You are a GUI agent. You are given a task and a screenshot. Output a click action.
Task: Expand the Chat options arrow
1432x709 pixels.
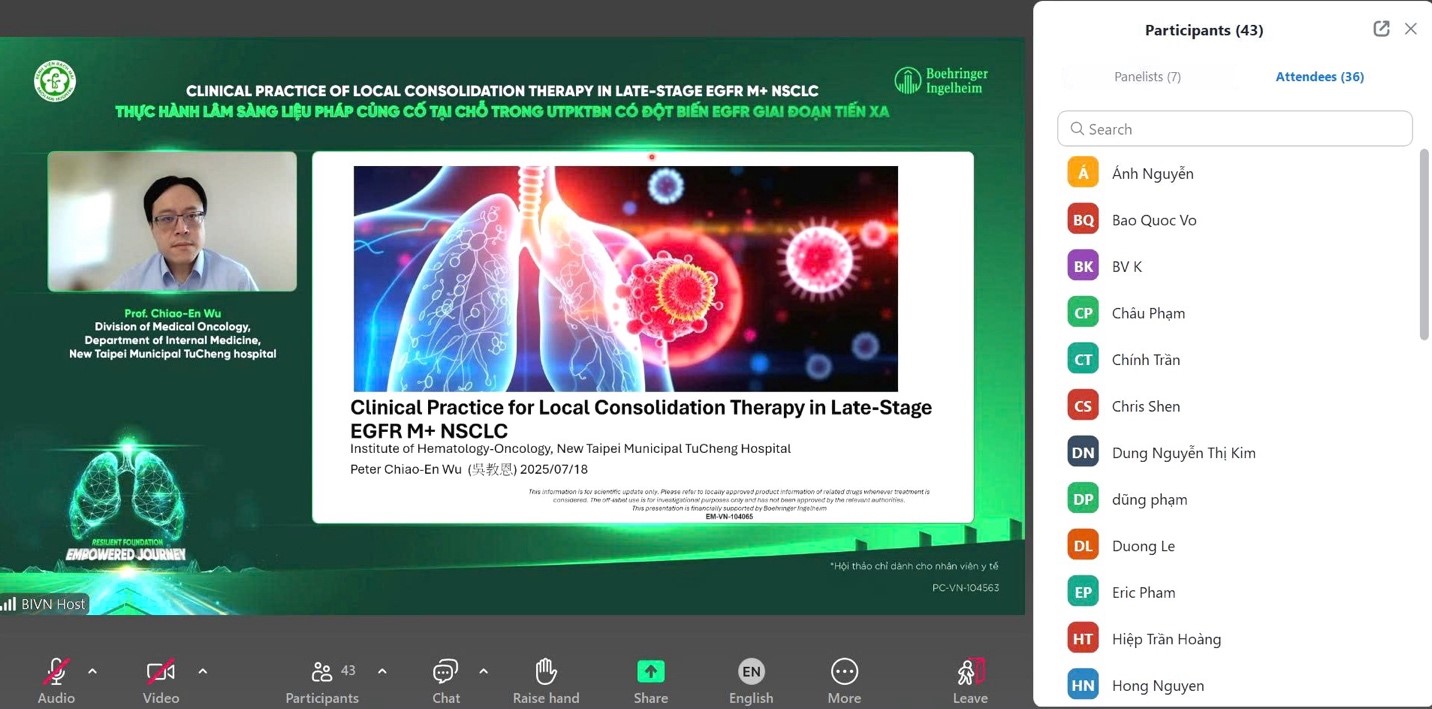[484, 671]
